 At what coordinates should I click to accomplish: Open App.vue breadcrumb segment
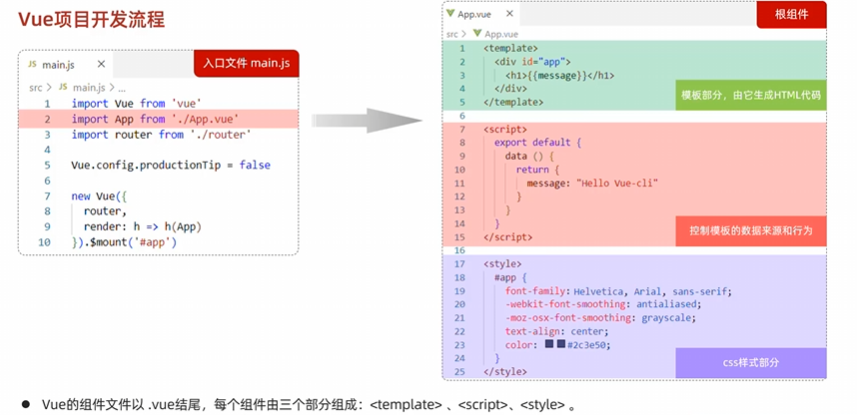click(x=501, y=34)
